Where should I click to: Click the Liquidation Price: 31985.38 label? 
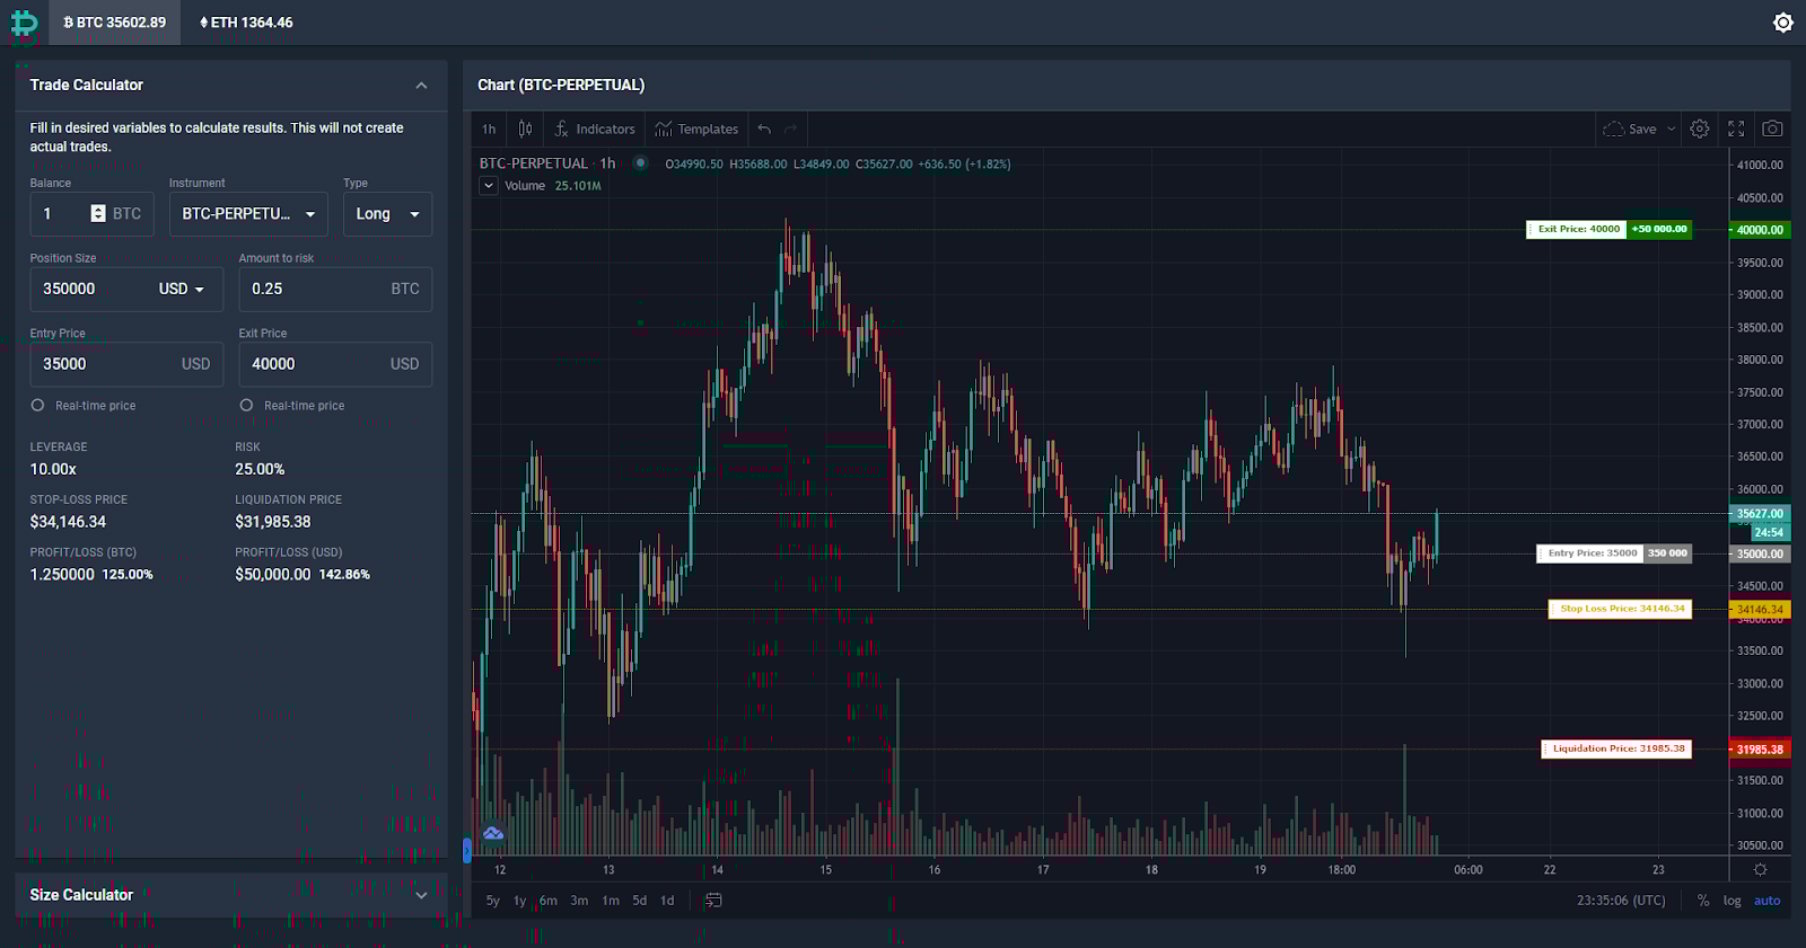click(x=1616, y=749)
